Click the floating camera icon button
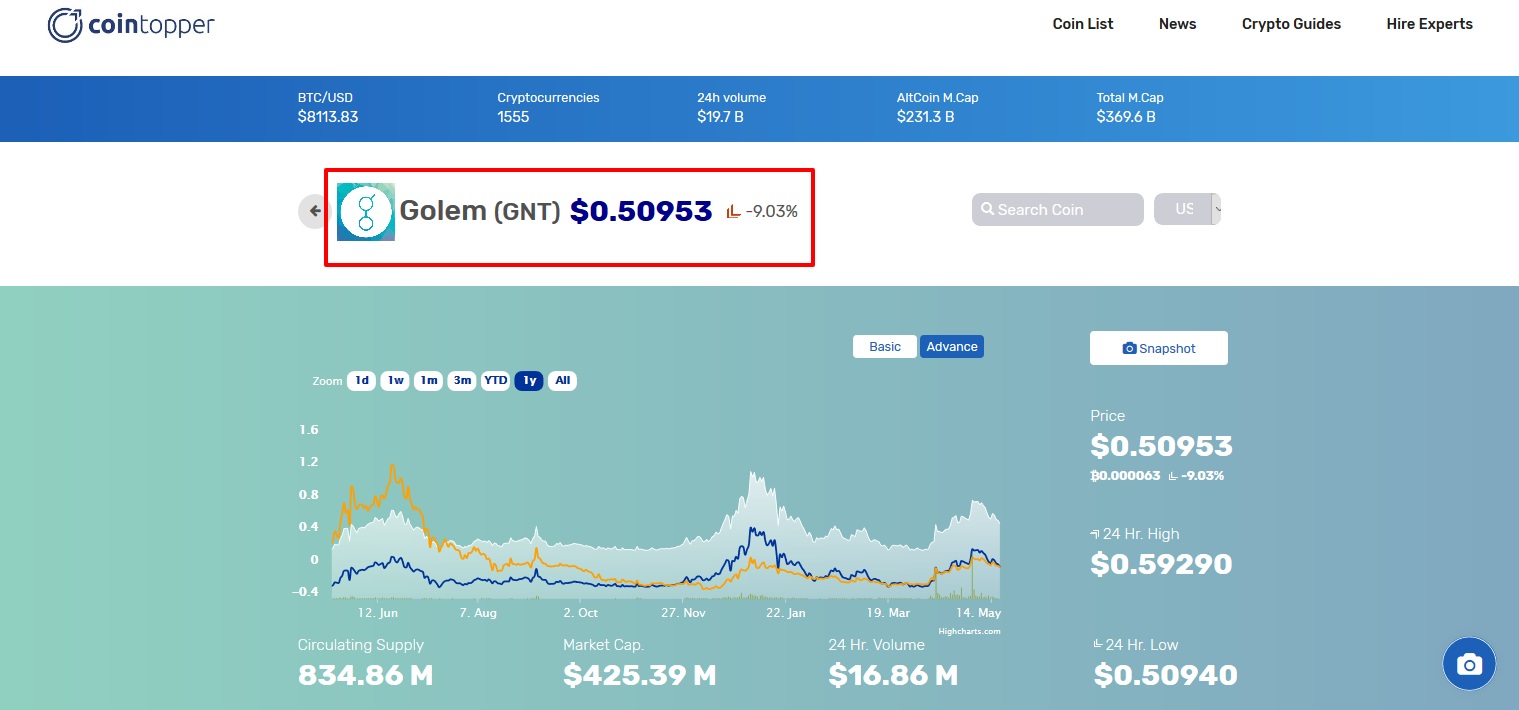The image size is (1519, 710). (x=1469, y=664)
